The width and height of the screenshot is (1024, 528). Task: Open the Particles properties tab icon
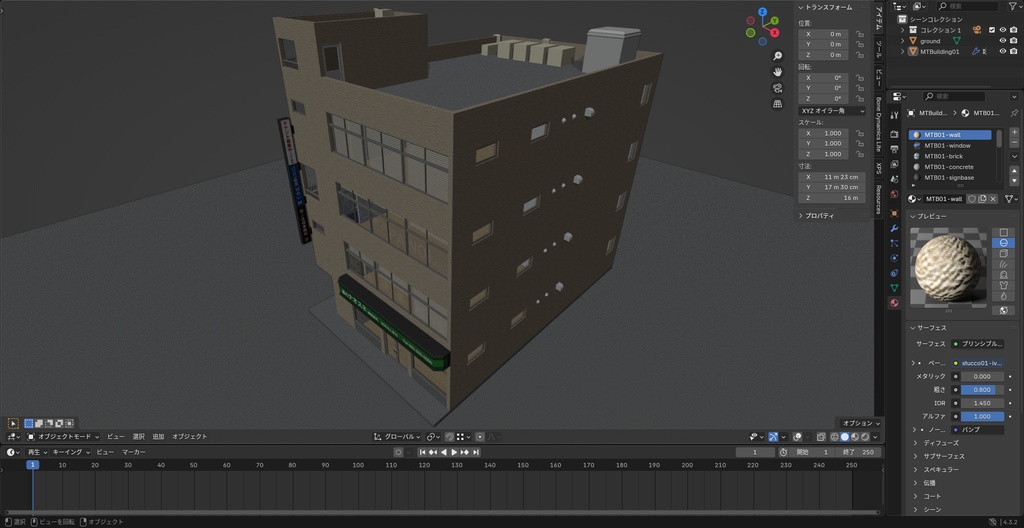point(894,243)
